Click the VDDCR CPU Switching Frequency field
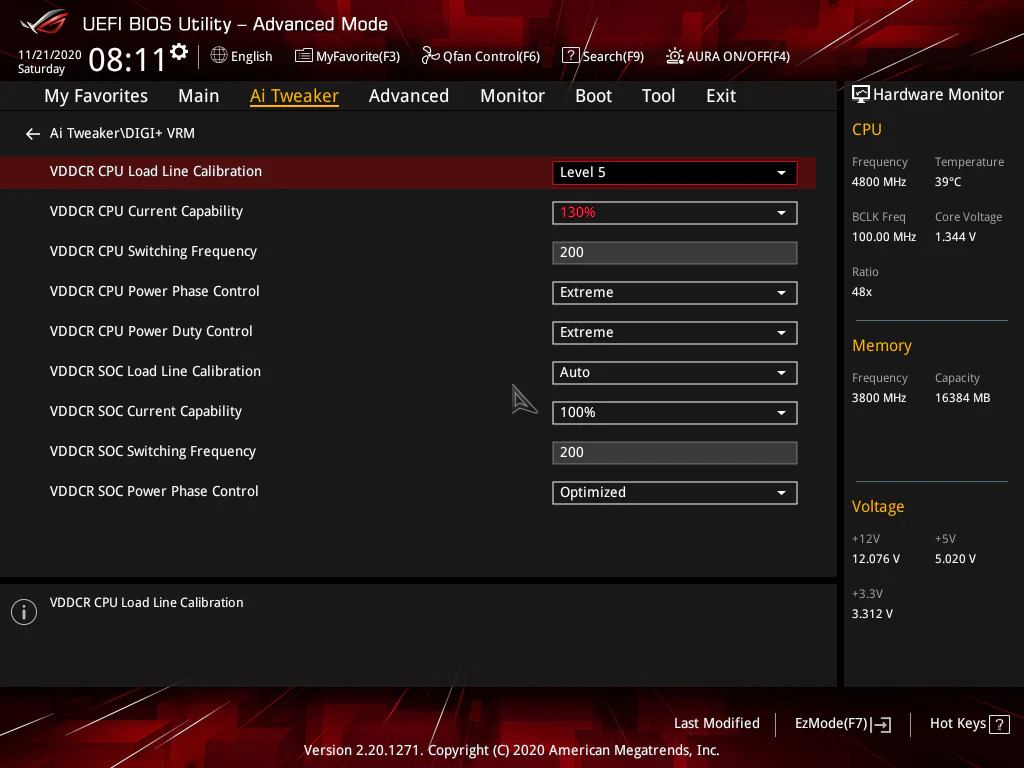The image size is (1024, 768). click(675, 253)
